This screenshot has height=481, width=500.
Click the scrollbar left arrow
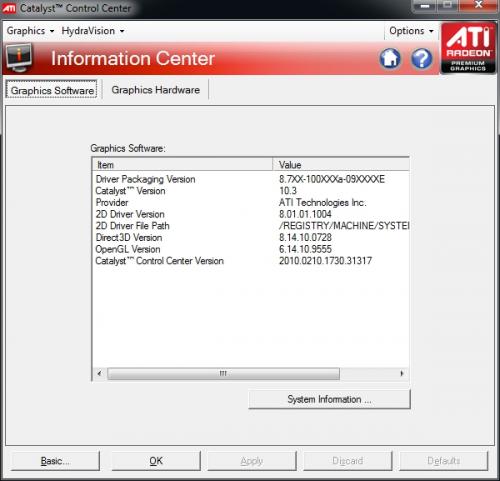point(99,373)
